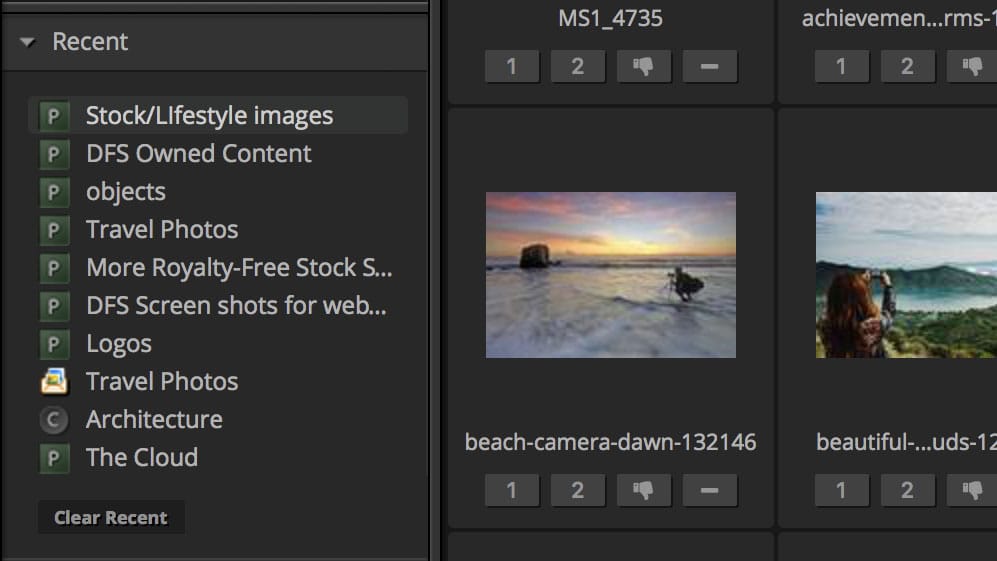Viewport: 997px width, 561px height.
Task: Select the beach sunset photo thumbnail
Action: (x=610, y=275)
